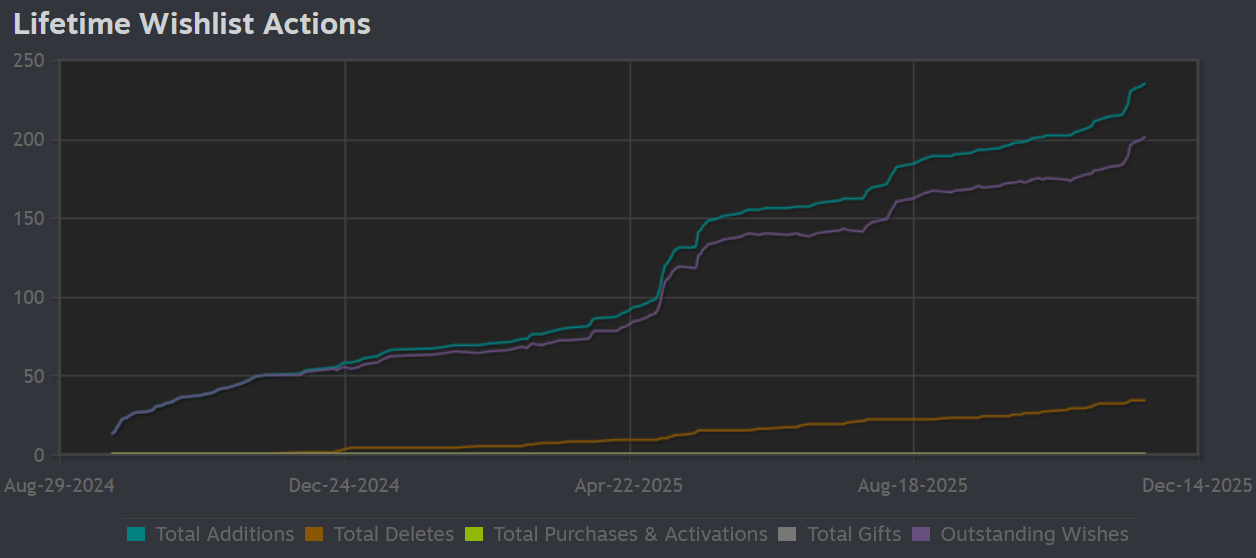The image size is (1256, 558).
Task: Click the Lifetime Wishlist Actions chart title
Action: [x=192, y=24]
